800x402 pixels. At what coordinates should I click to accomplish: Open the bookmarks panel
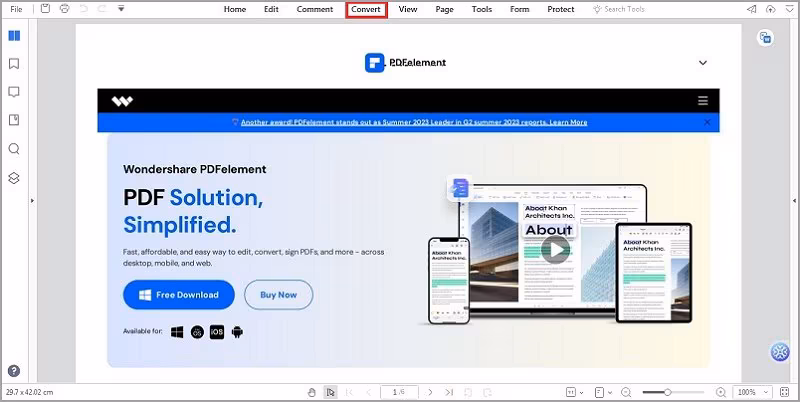click(14, 64)
